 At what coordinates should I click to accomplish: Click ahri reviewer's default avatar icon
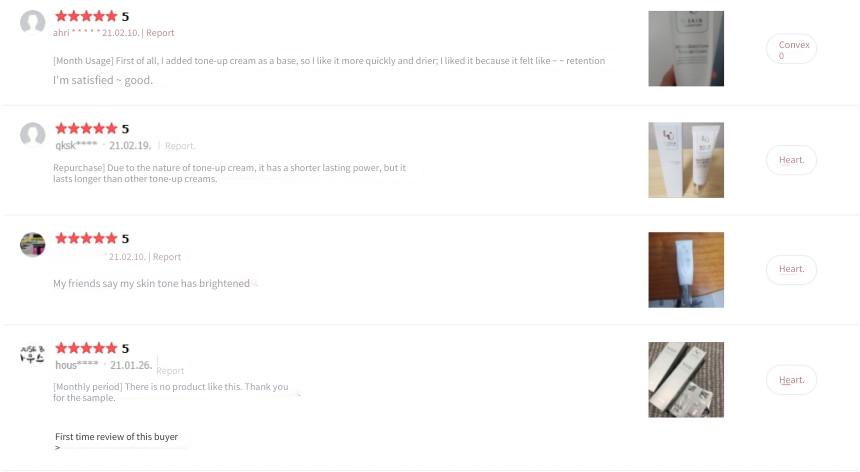tap(32, 22)
